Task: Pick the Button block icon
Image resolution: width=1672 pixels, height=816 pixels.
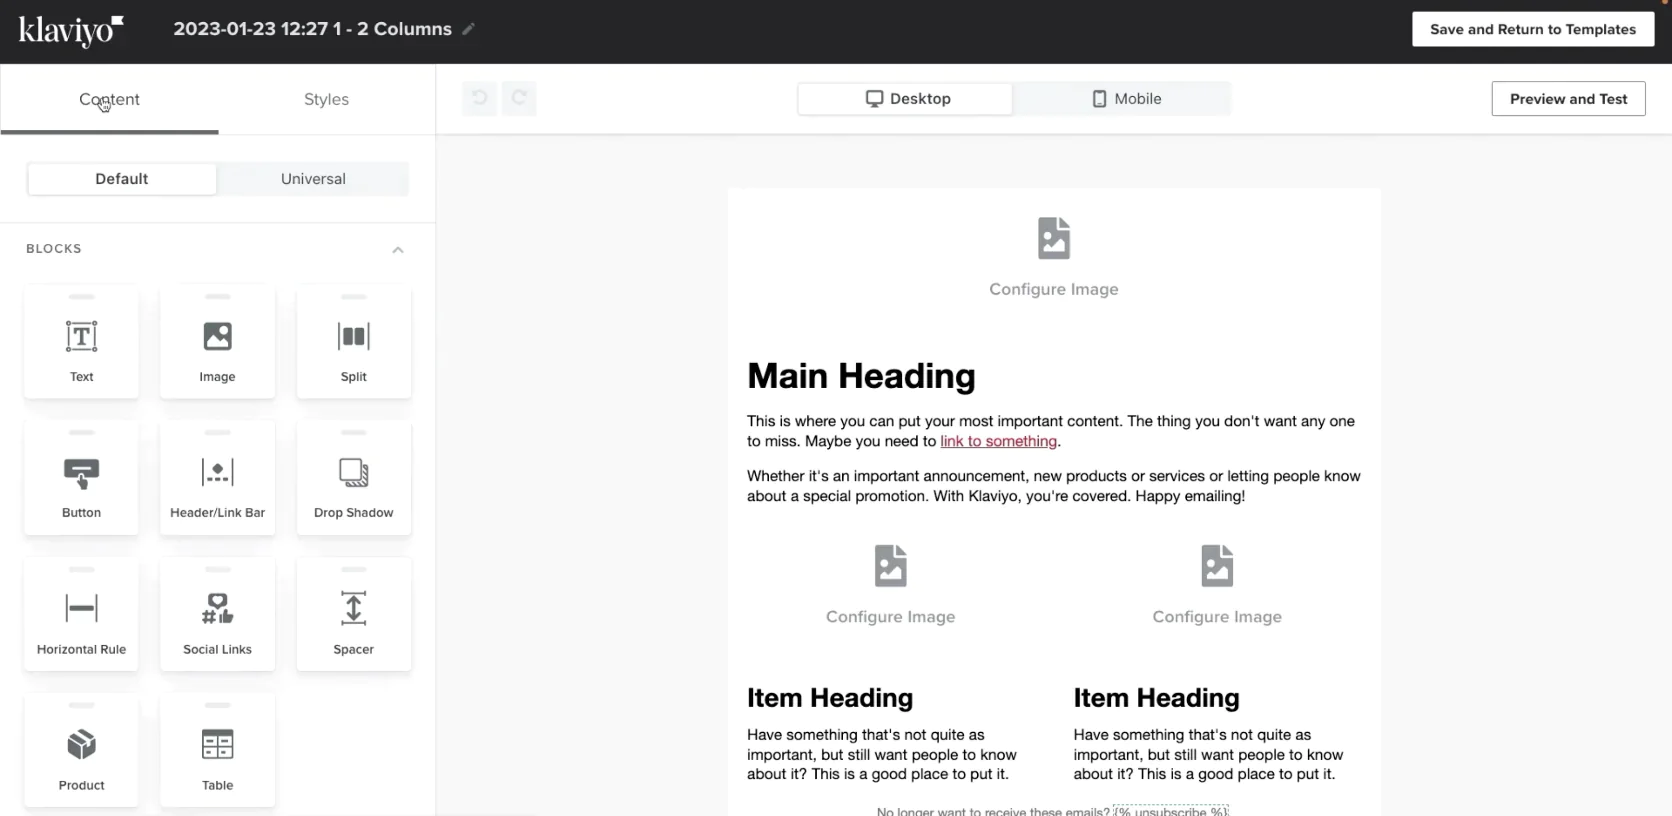Action: (81, 473)
